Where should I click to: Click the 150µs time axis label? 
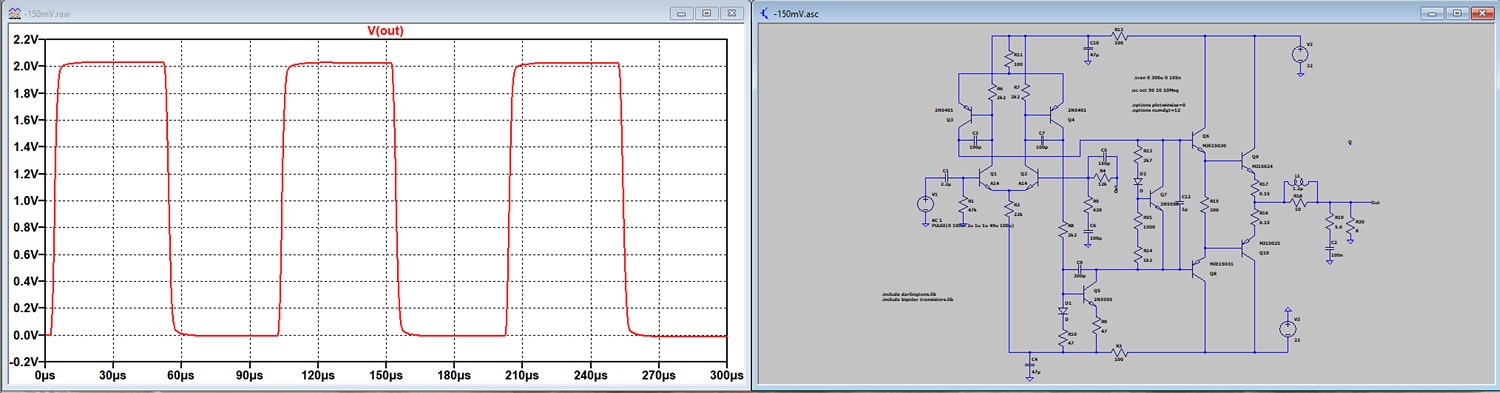[385, 376]
